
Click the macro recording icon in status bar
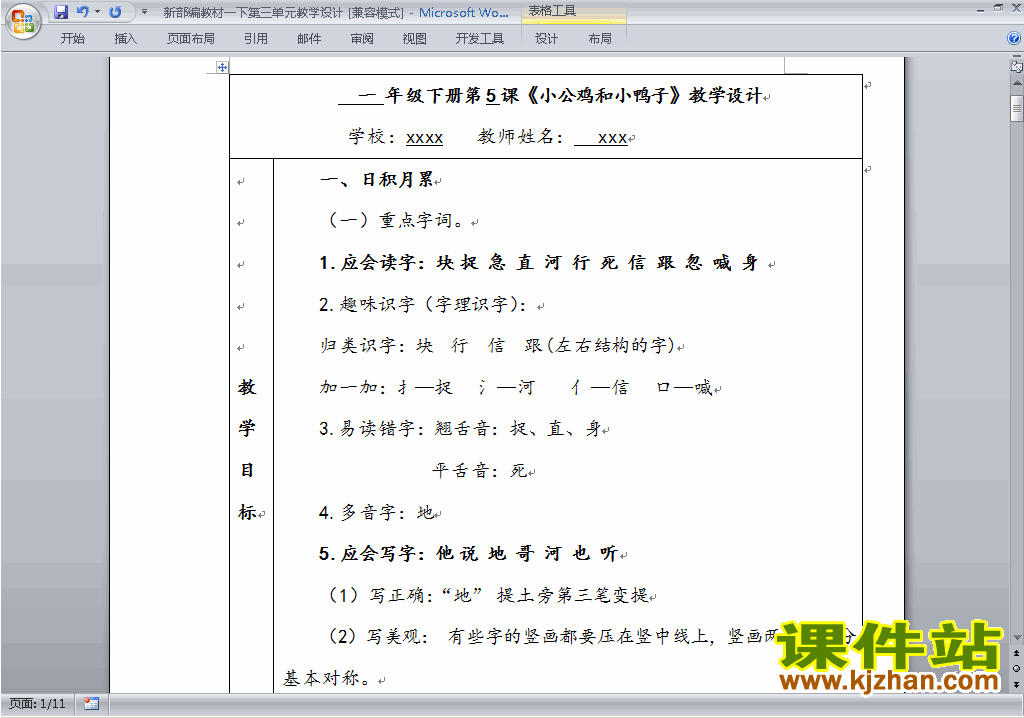(91, 704)
